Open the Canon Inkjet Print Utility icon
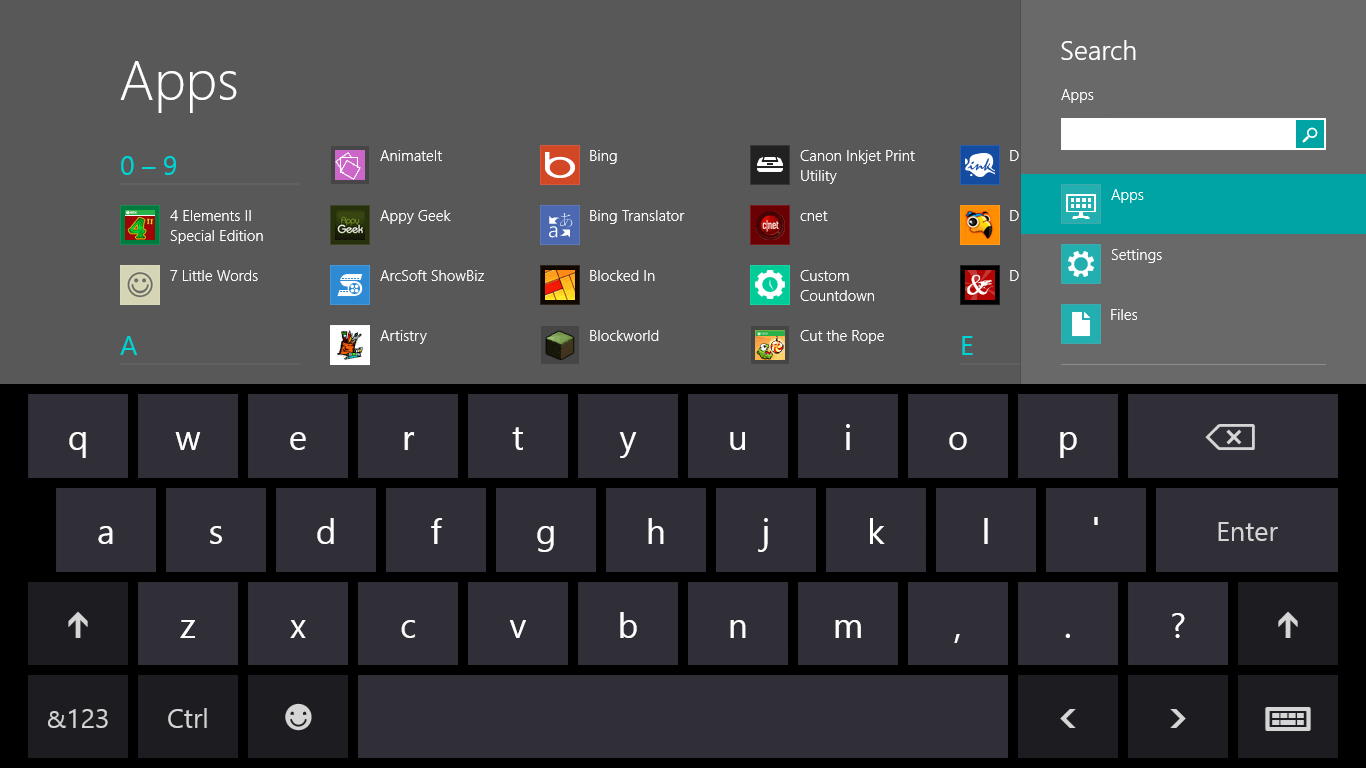Viewport: 1366px width, 768px height. click(770, 165)
